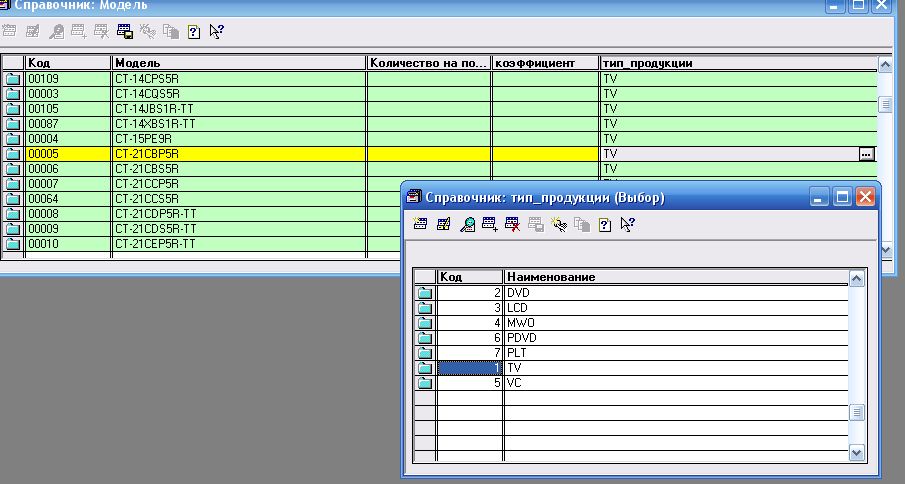Screen dimensions: 905x484
Task: Click the wand icon in тип_продукции toolbar
Action: pyautogui.click(x=558, y=225)
